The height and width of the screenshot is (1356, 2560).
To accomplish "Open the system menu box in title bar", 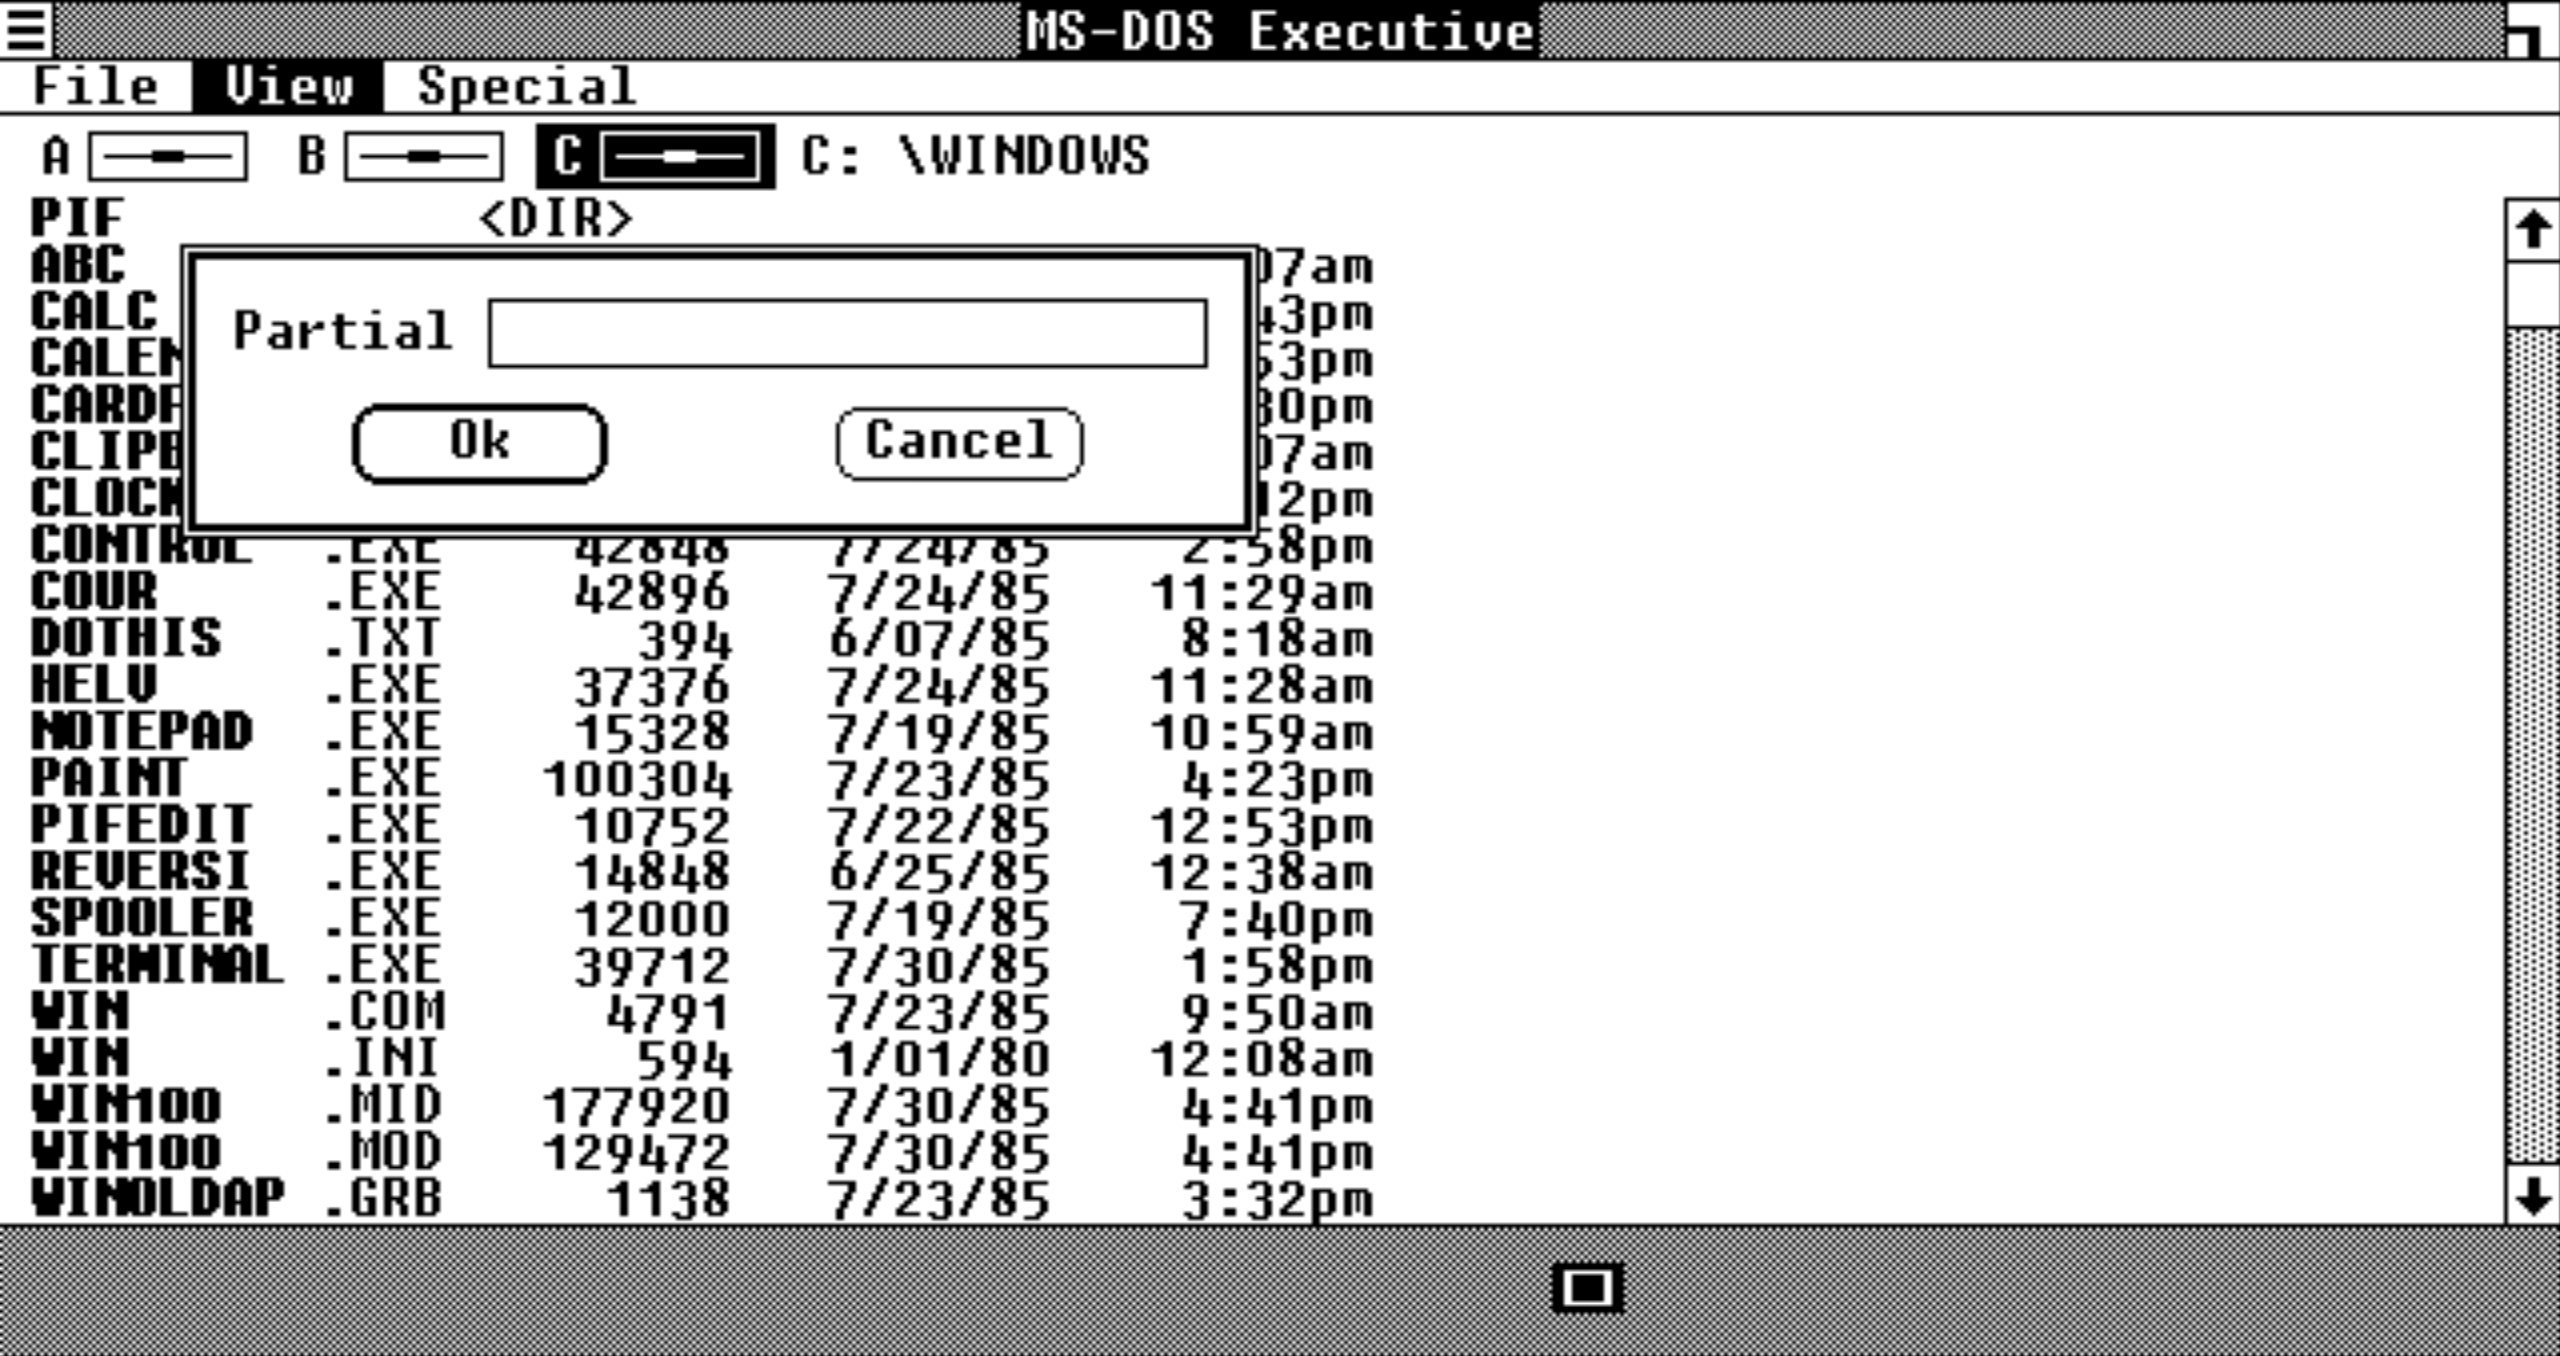I will (x=26, y=29).
